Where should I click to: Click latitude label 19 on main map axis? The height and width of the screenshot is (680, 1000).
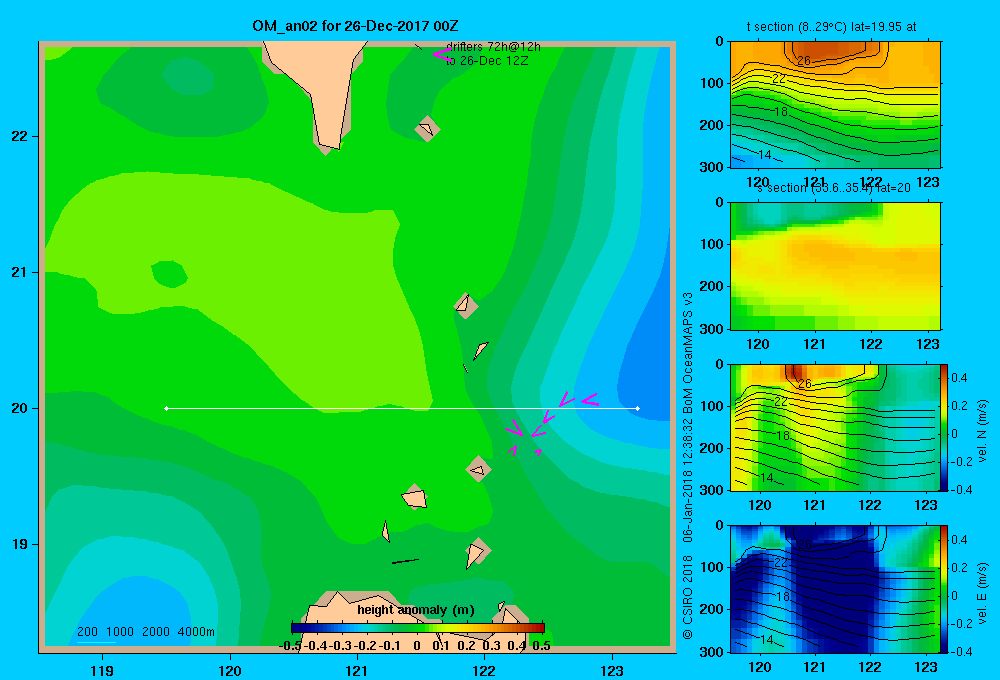[19, 544]
